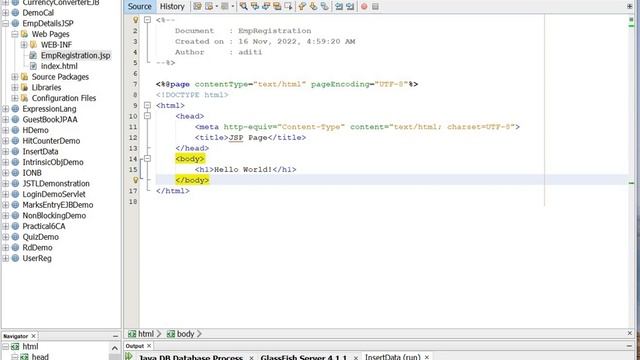The width and height of the screenshot is (640, 360).
Task: Jump to Last Edit location icon
Action: 198,7
